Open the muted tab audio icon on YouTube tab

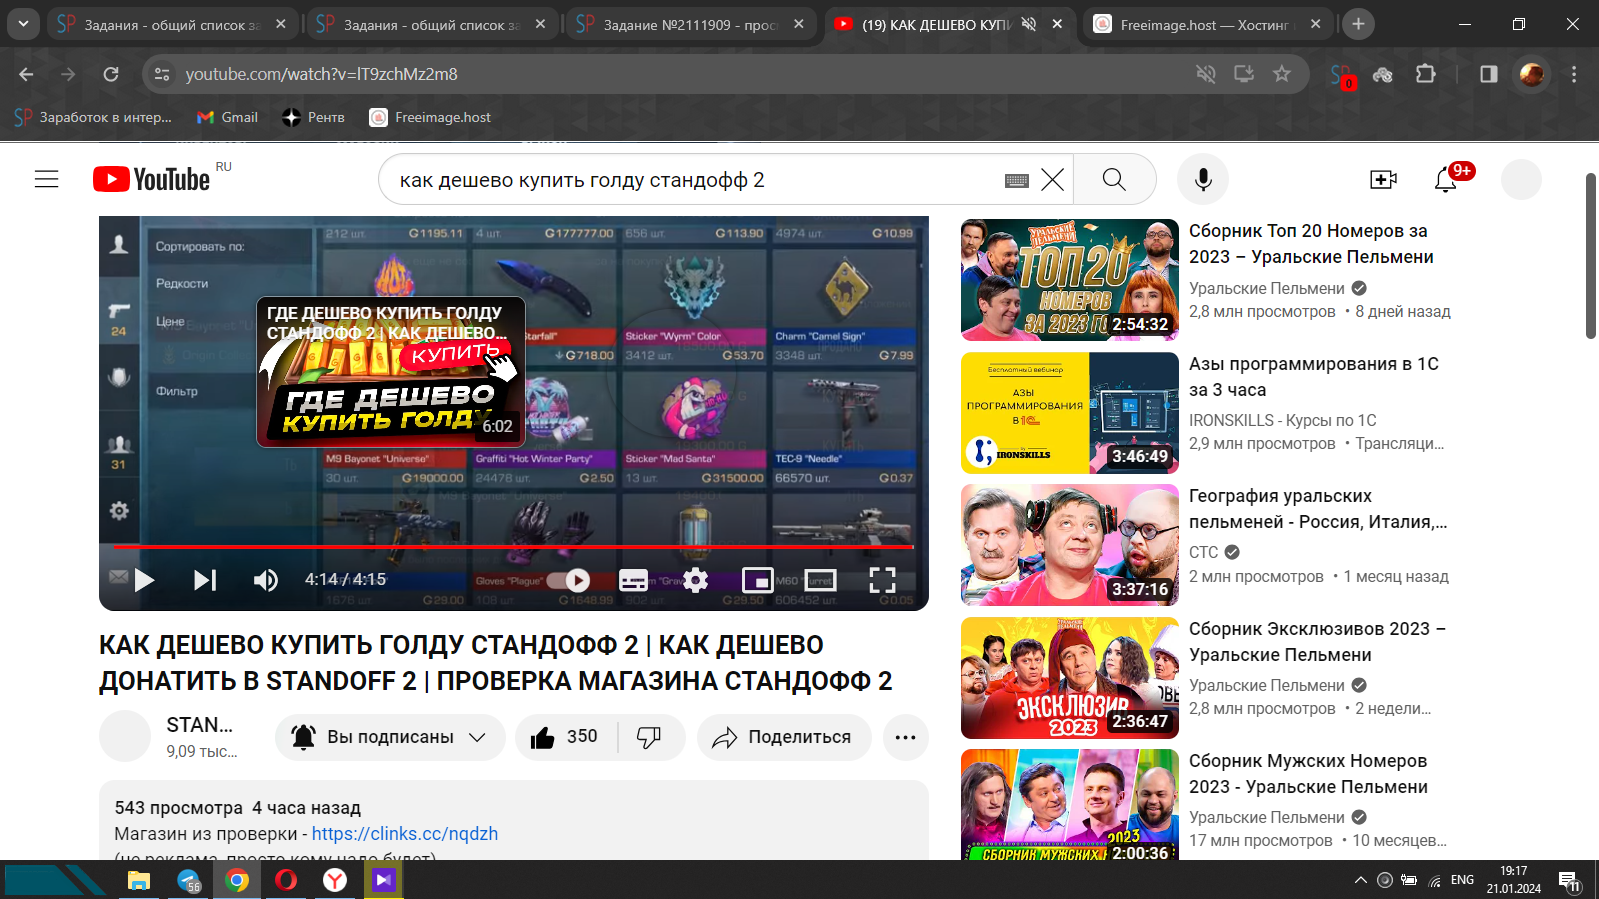[x=1029, y=24]
